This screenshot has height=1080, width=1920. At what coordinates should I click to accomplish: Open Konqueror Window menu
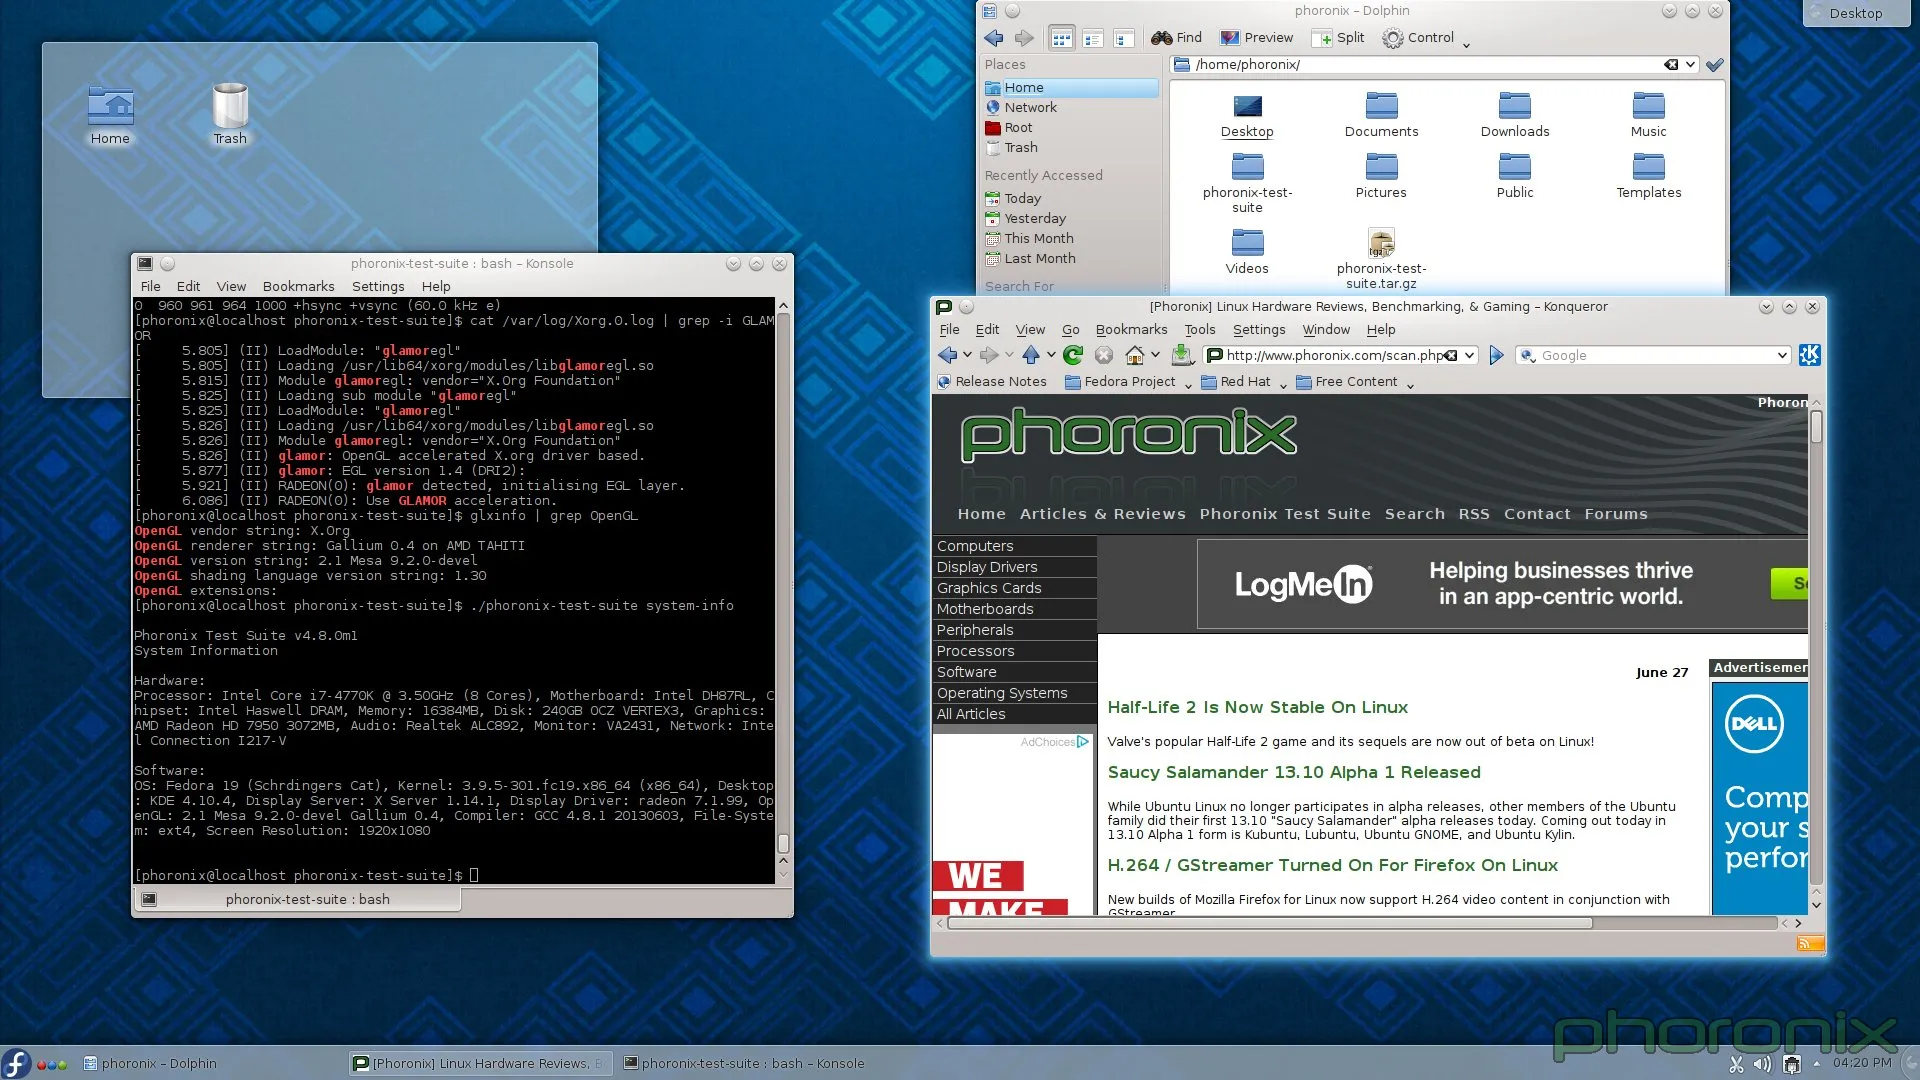[x=1326, y=329]
